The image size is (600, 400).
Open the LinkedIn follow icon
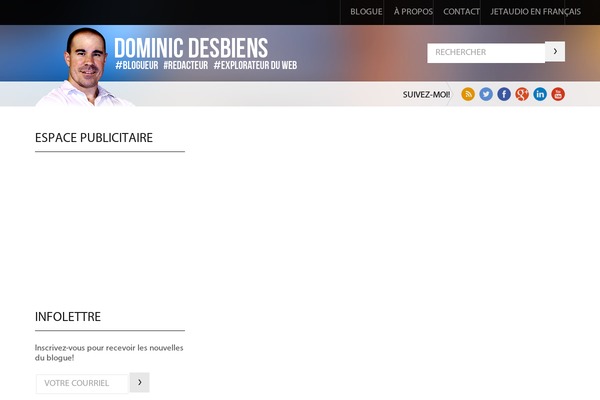click(x=540, y=94)
